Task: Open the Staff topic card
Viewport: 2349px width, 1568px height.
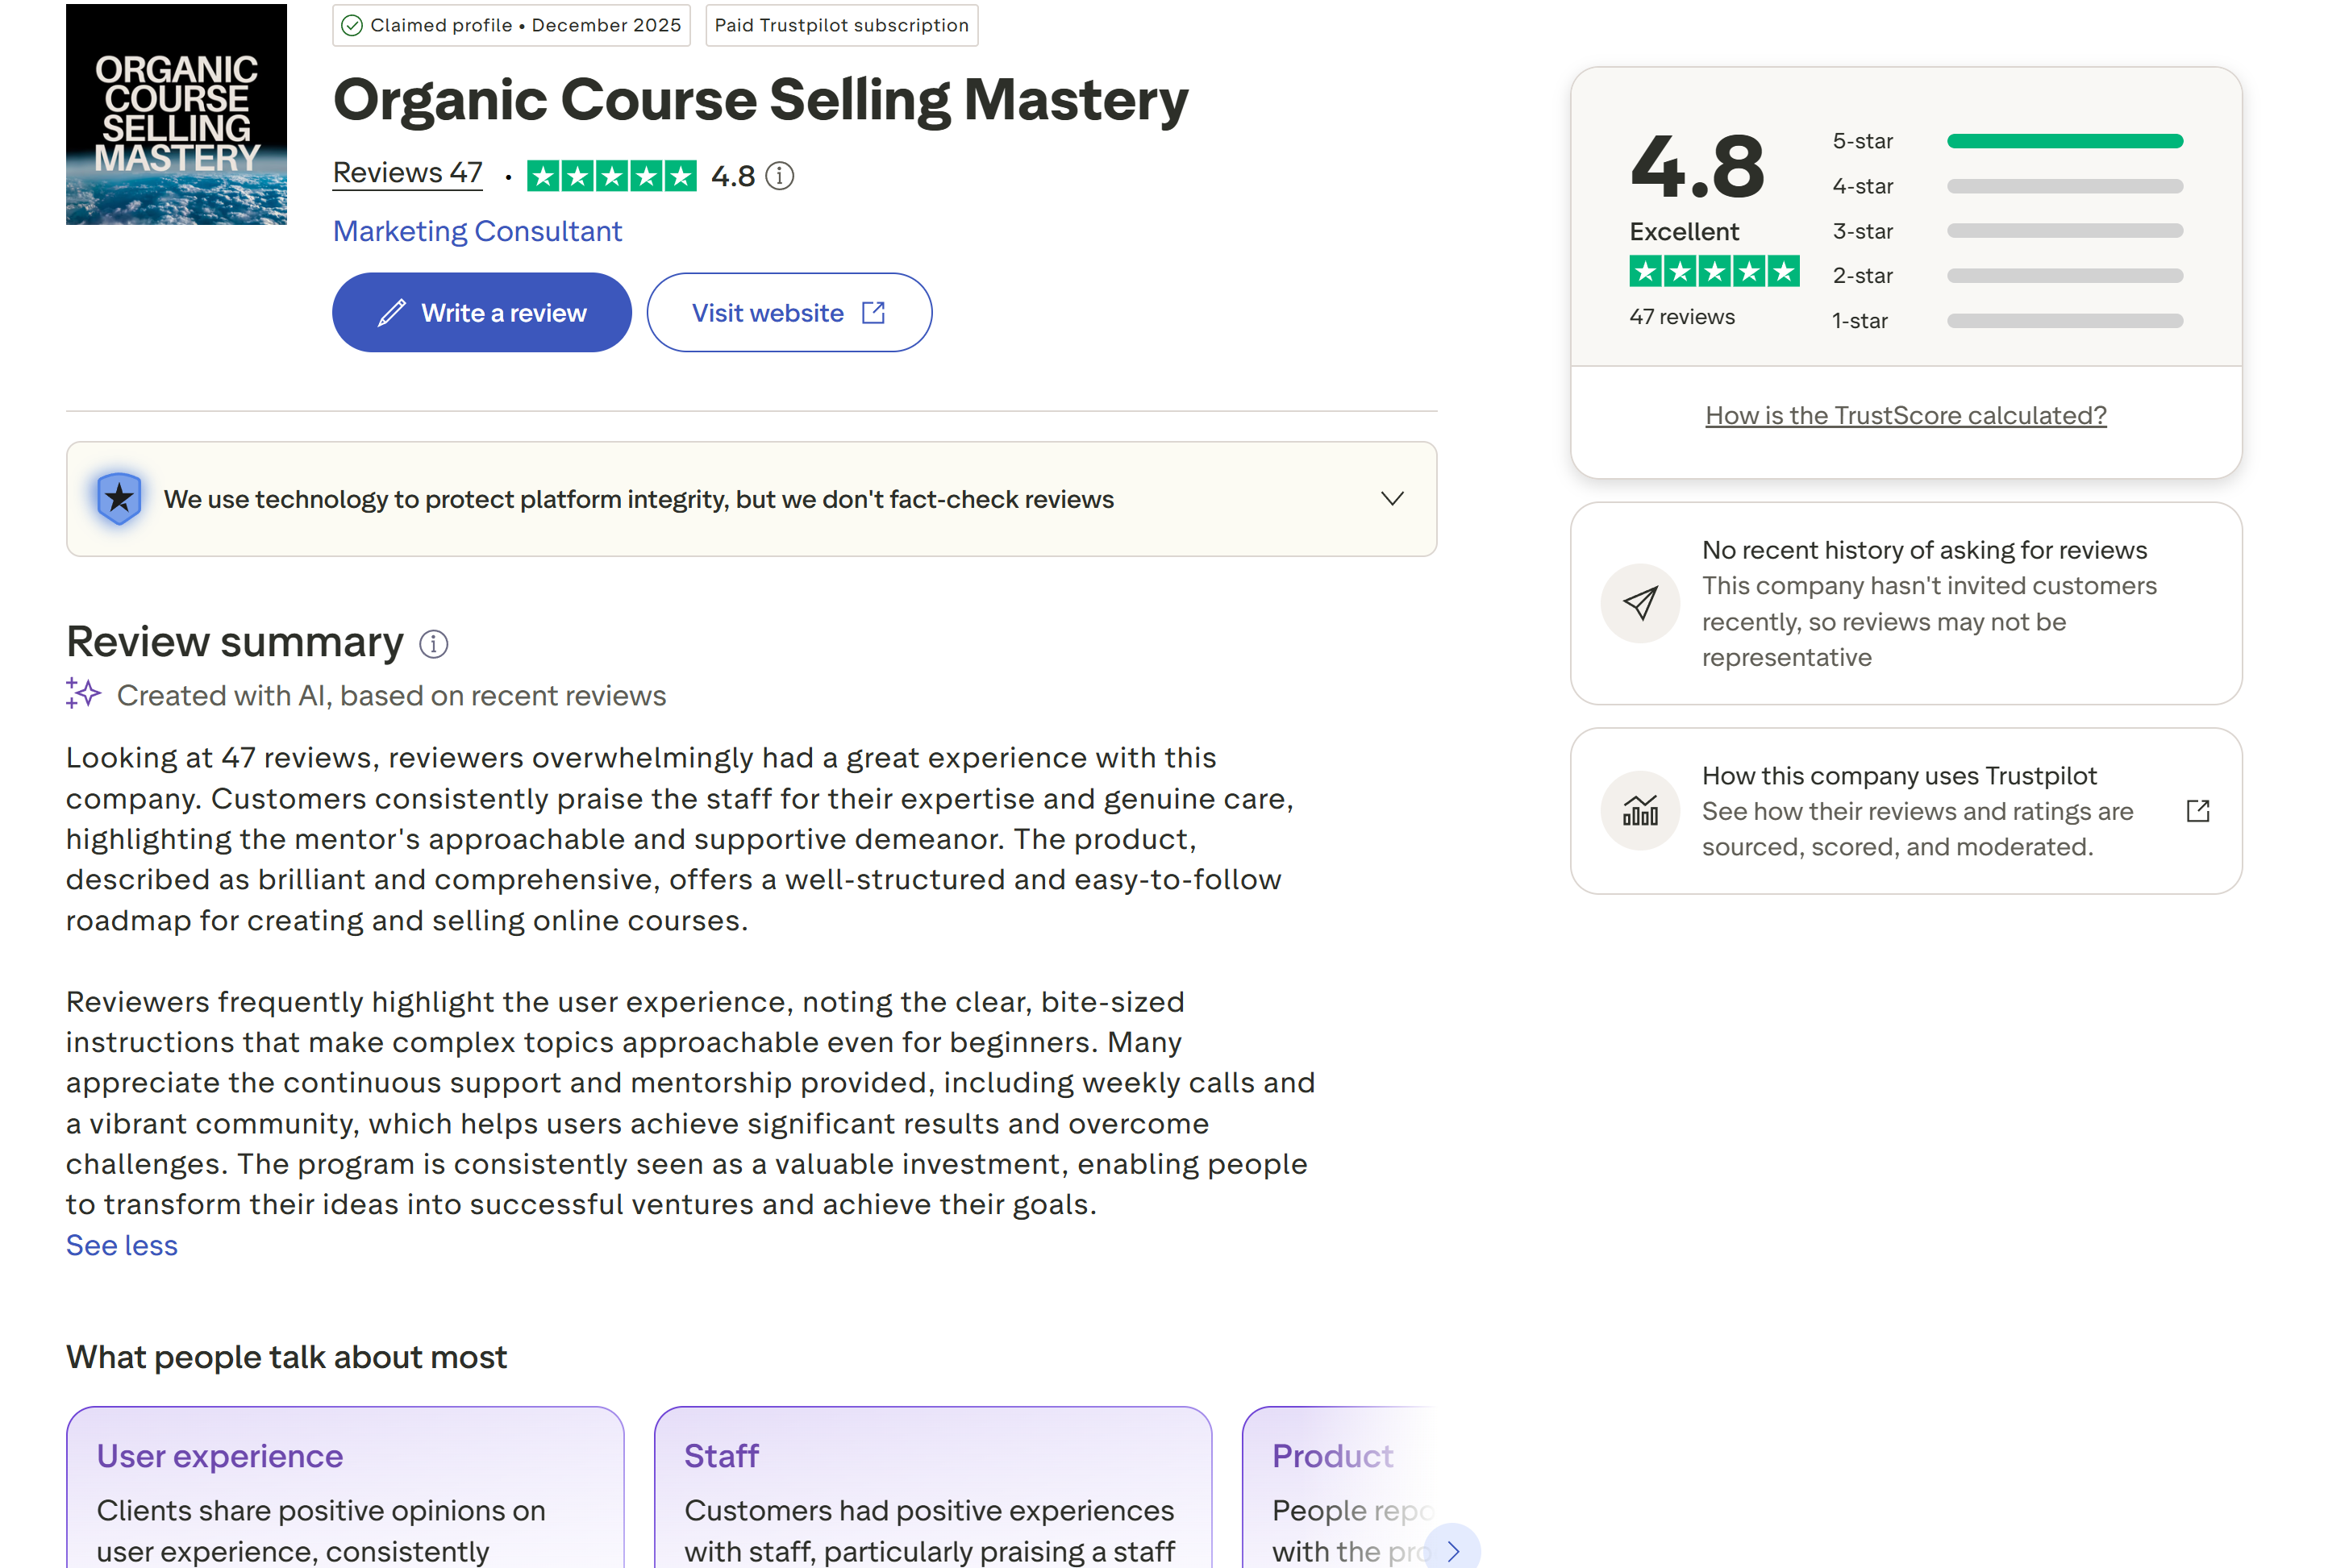Action: 932,1488
